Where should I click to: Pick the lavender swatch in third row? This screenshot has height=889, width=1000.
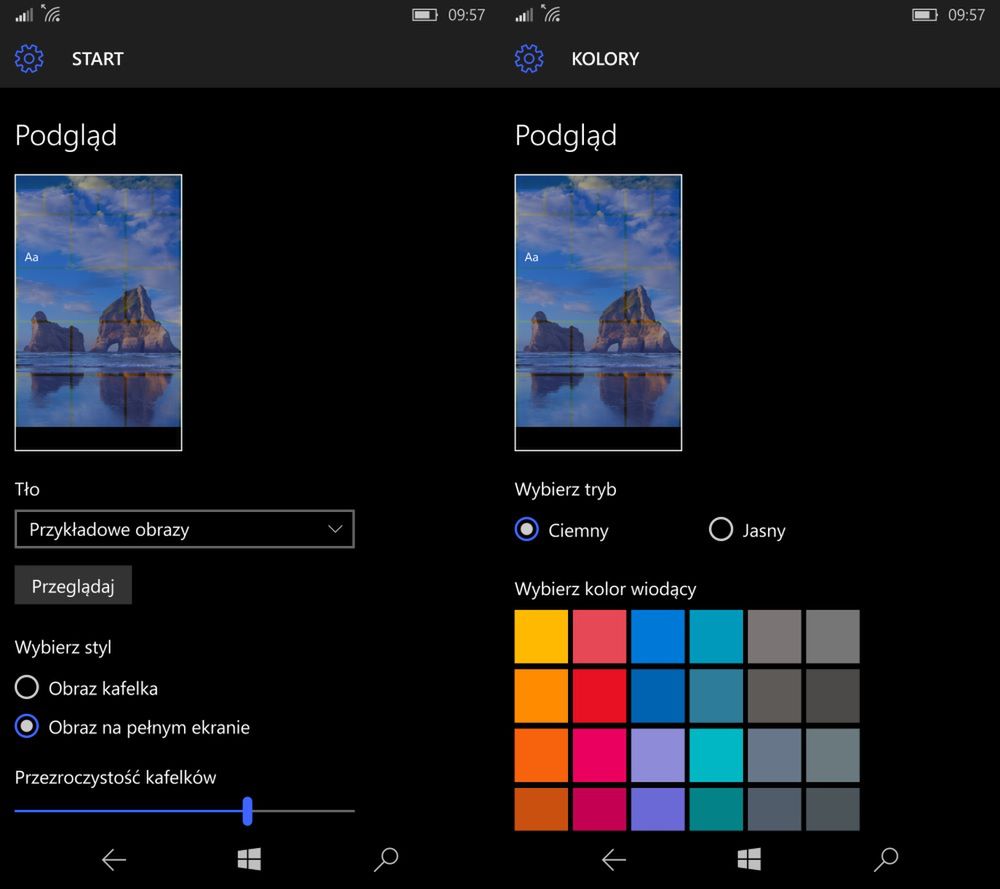(x=658, y=755)
